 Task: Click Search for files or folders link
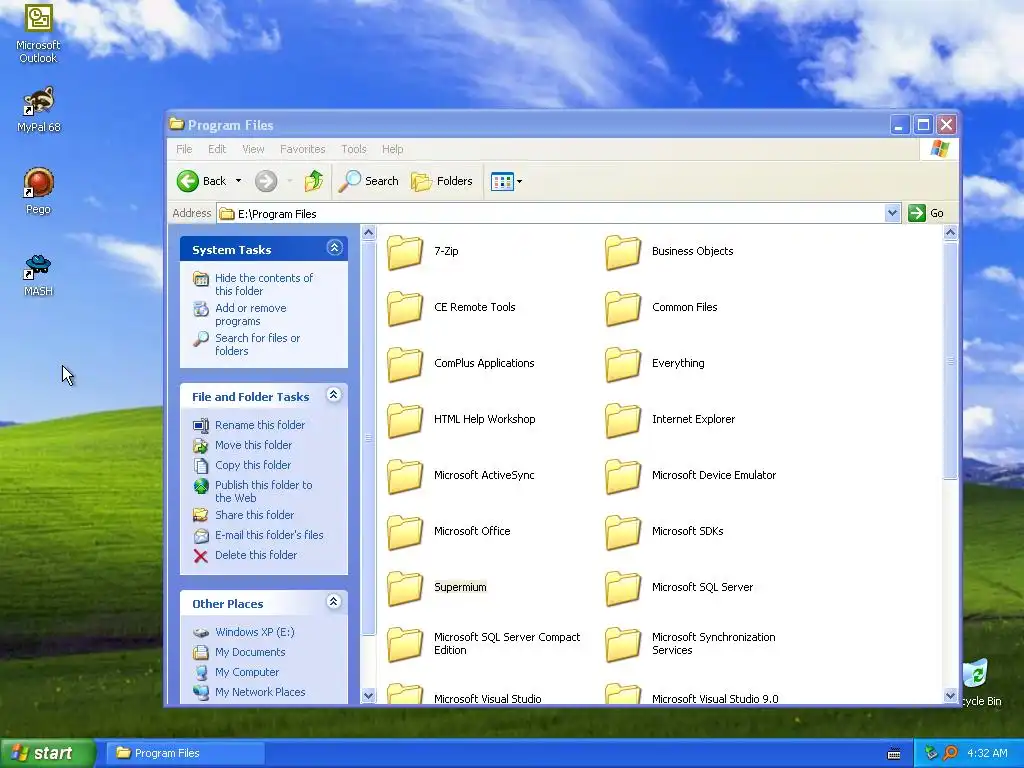pyautogui.click(x=257, y=344)
